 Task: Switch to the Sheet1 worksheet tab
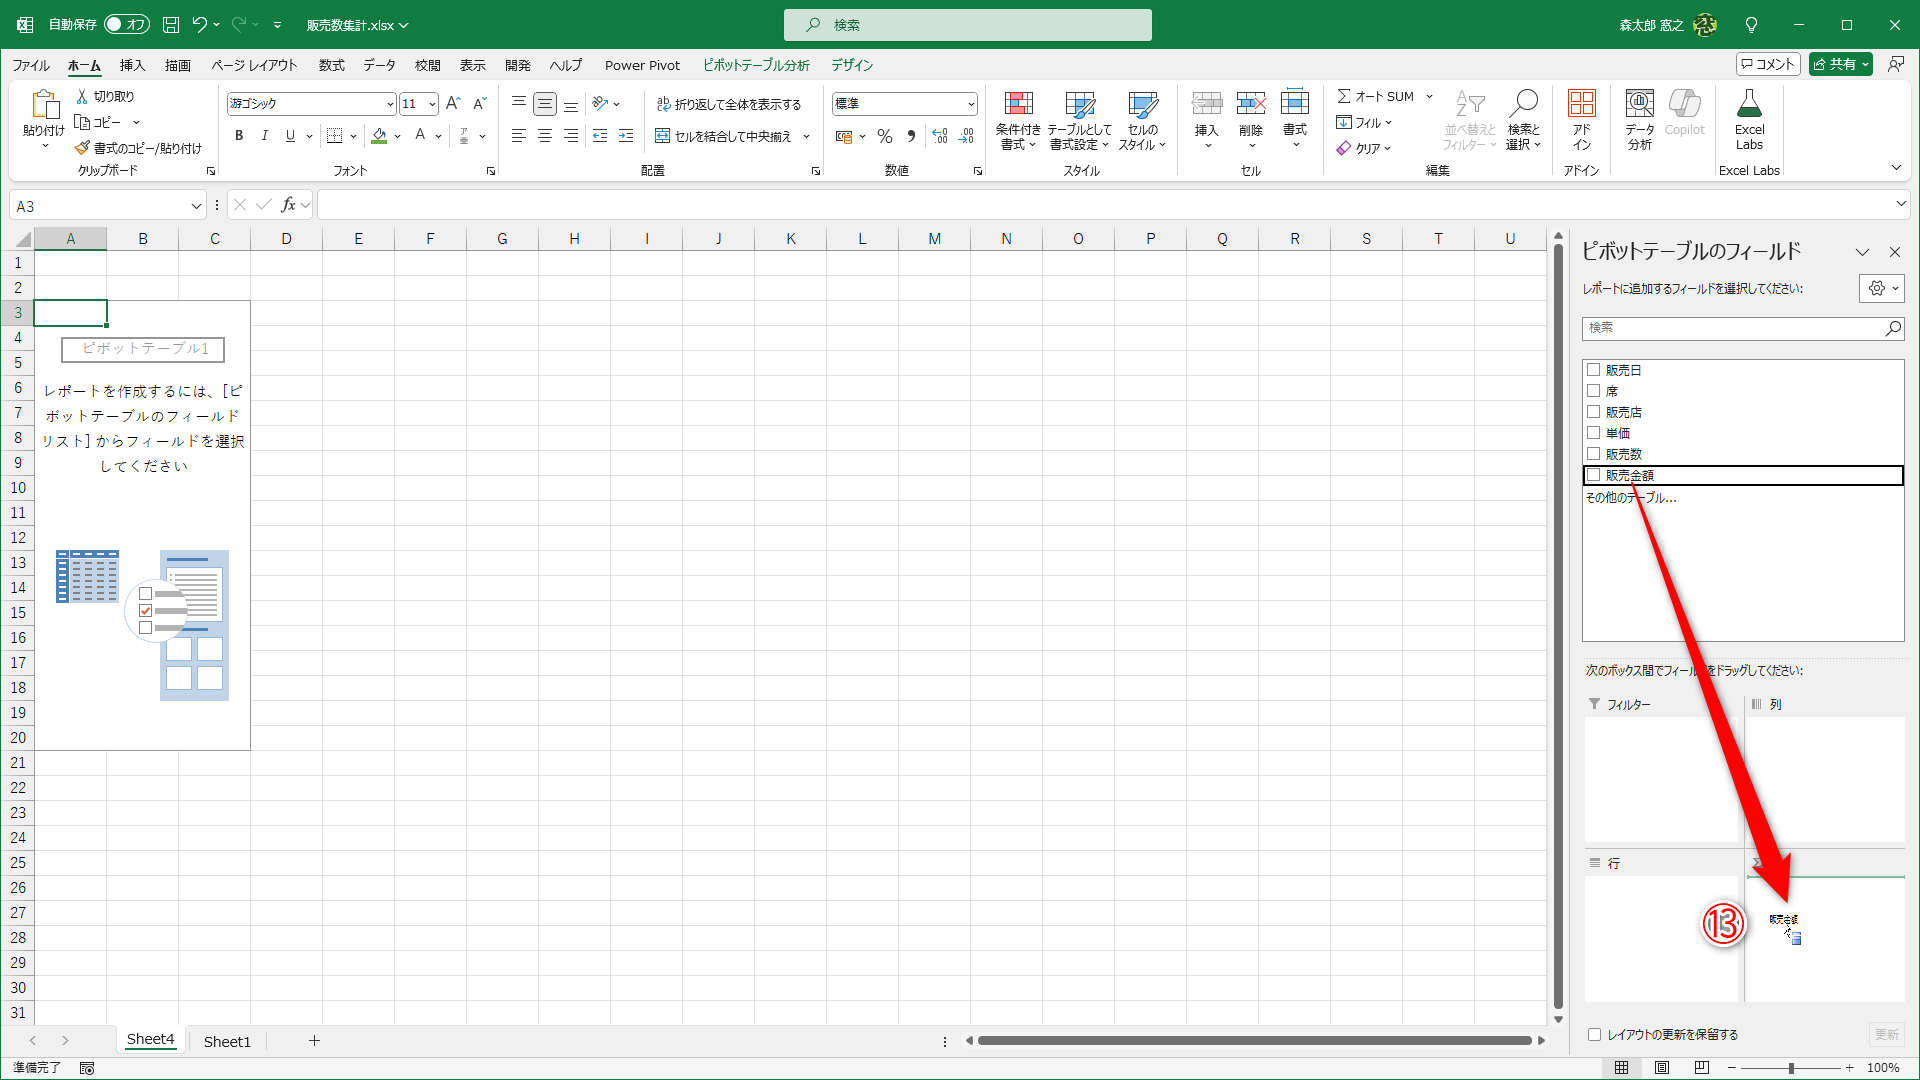click(x=227, y=1041)
